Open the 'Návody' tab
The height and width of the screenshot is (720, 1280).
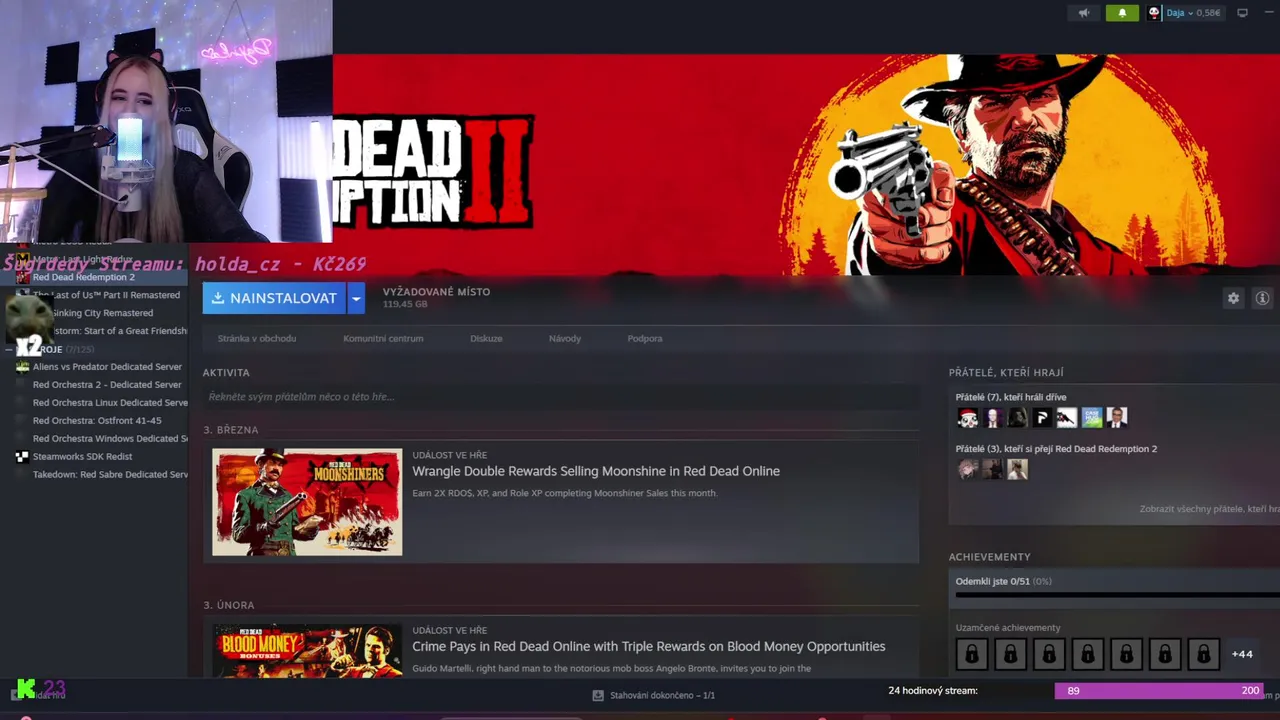[x=565, y=338]
